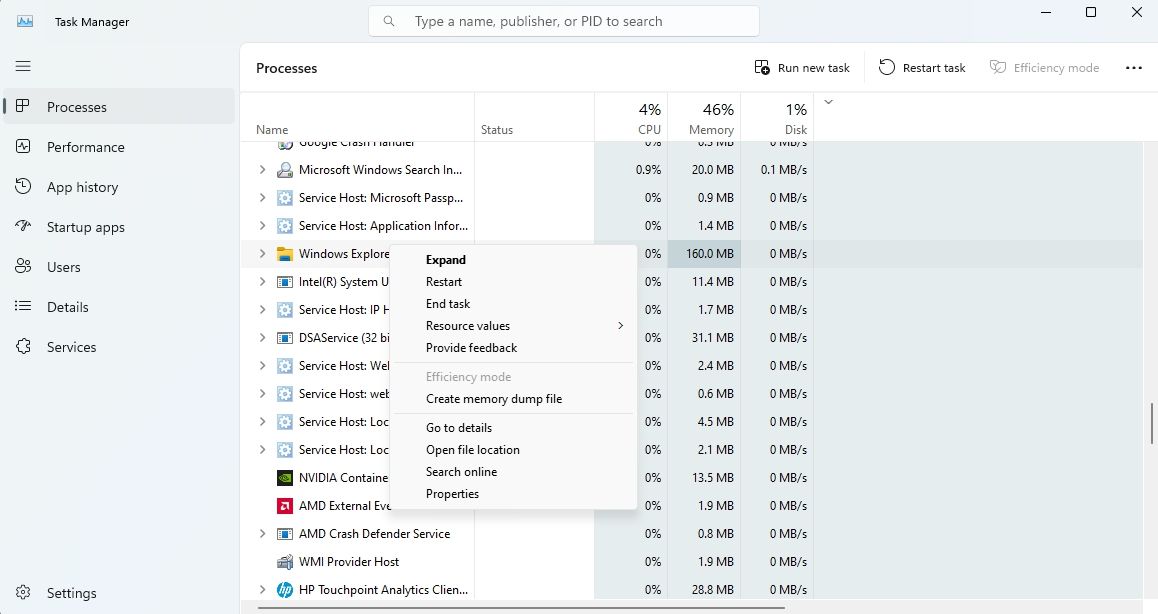
Task: Choose Search online from the context menu
Action: click(x=461, y=471)
